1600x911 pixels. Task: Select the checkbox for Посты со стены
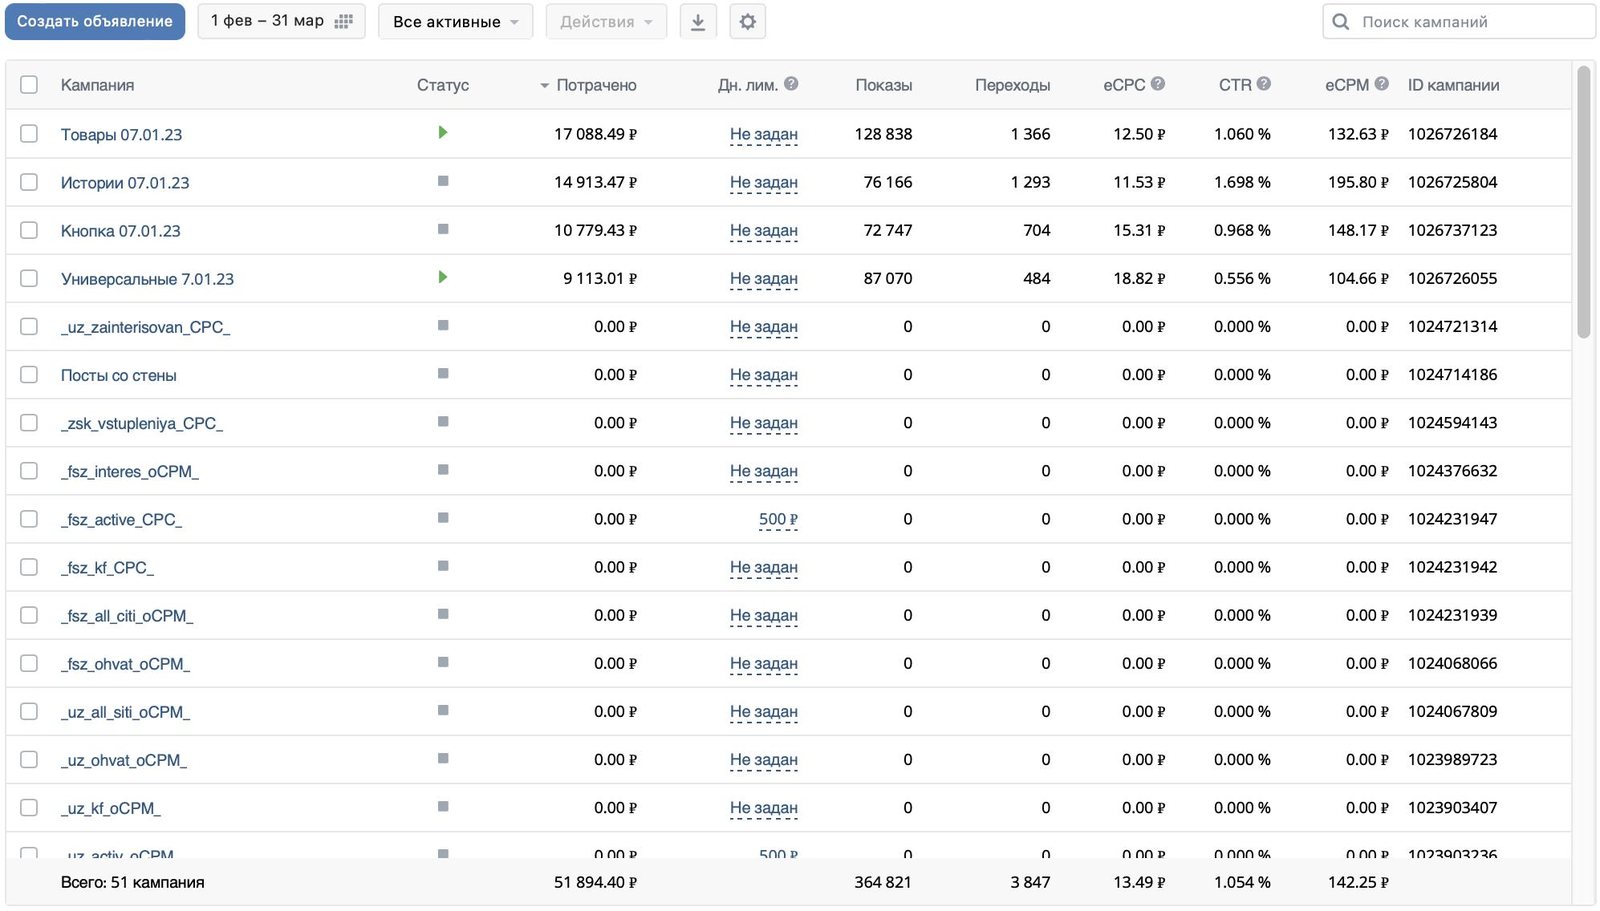pyautogui.click(x=29, y=374)
